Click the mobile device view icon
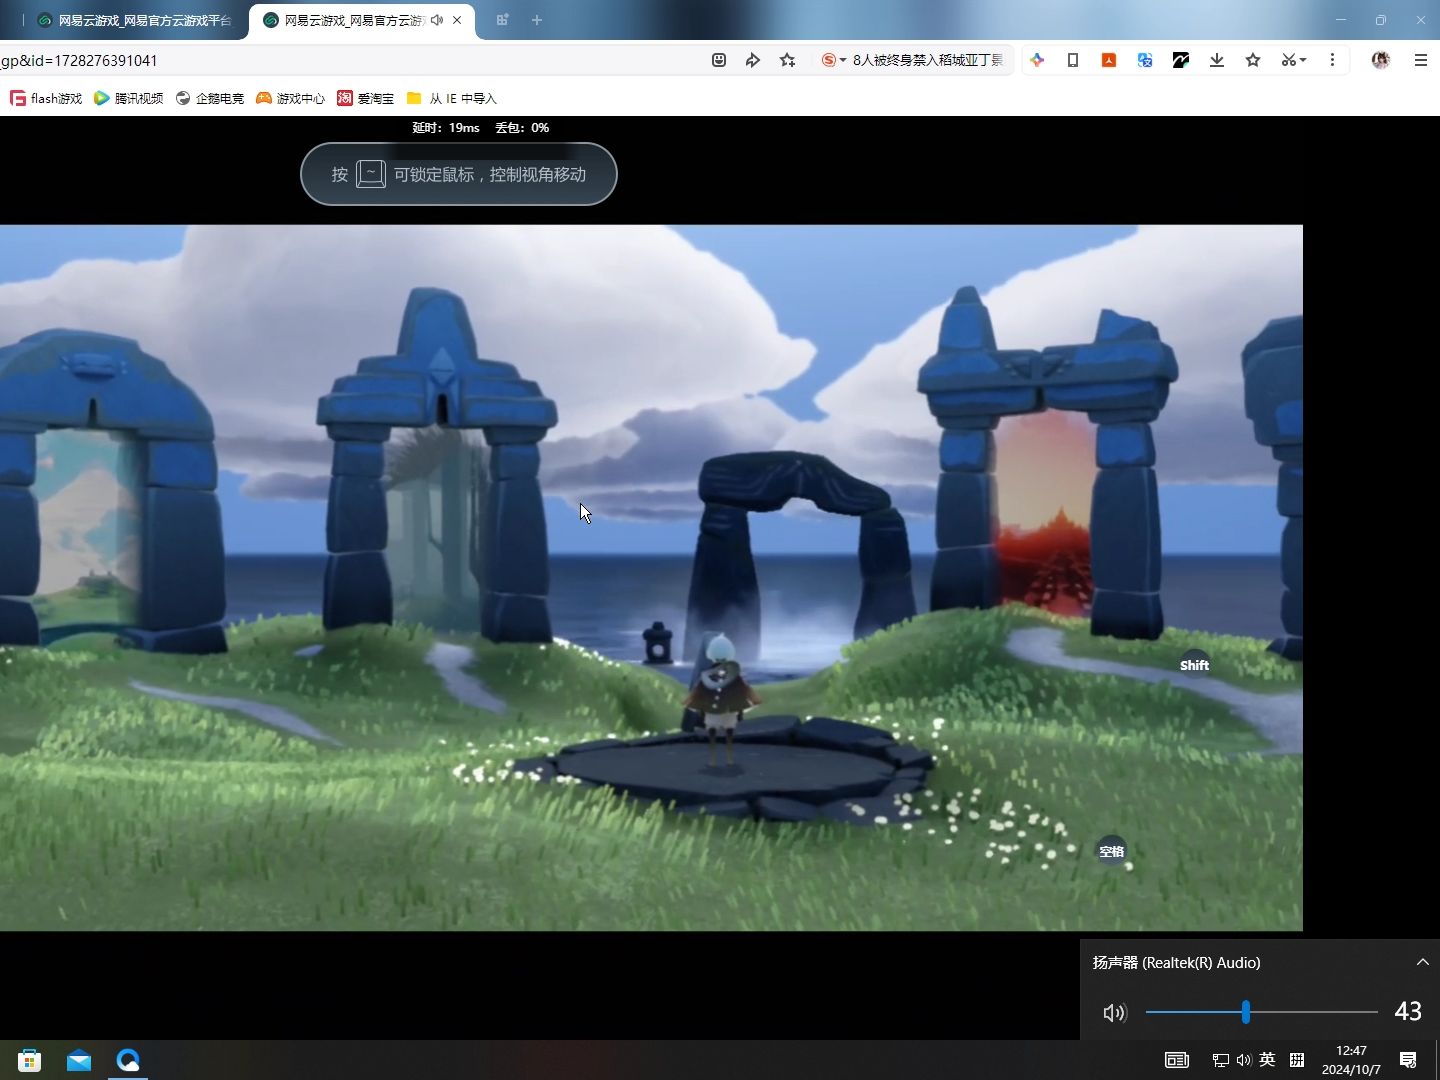This screenshot has height=1080, width=1440. click(1073, 60)
